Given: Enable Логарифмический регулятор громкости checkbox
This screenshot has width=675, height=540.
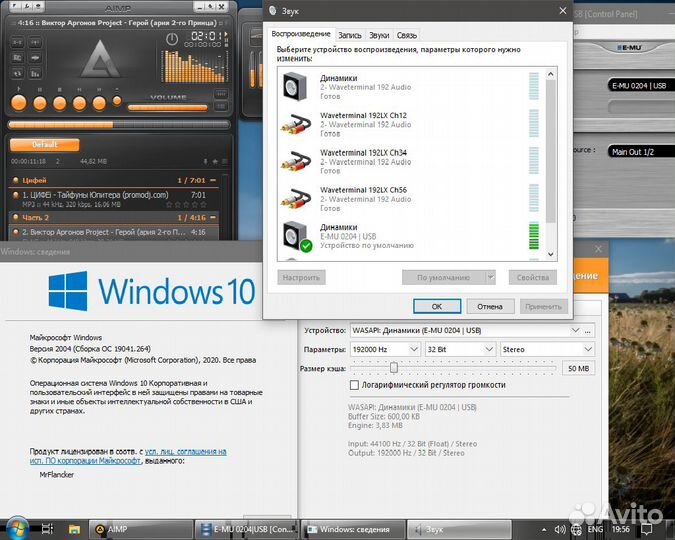Looking at the screenshot, I should point(354,385).
